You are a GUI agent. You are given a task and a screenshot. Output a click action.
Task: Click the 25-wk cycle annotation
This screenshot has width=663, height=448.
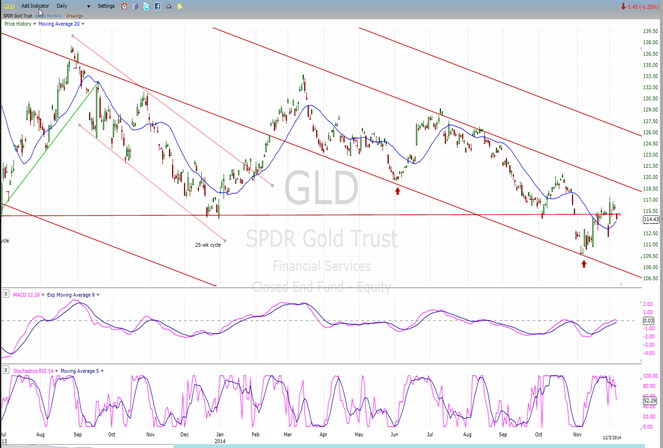point(208,245)
